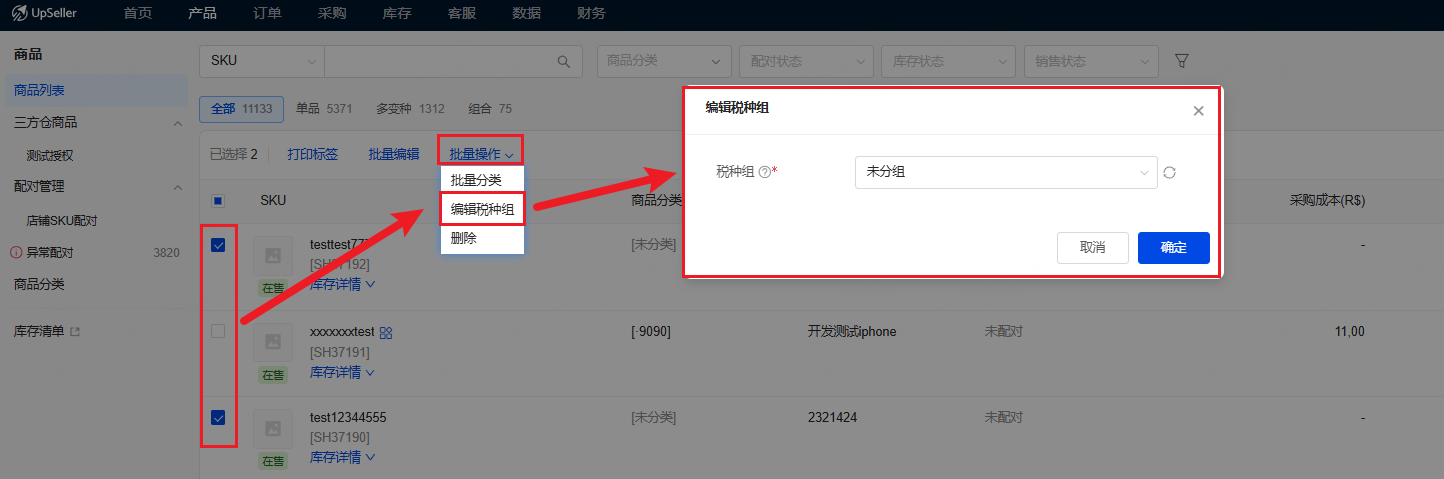
Task: Check the xxxxxxxtest row checkbox
Action: (218, 331)
